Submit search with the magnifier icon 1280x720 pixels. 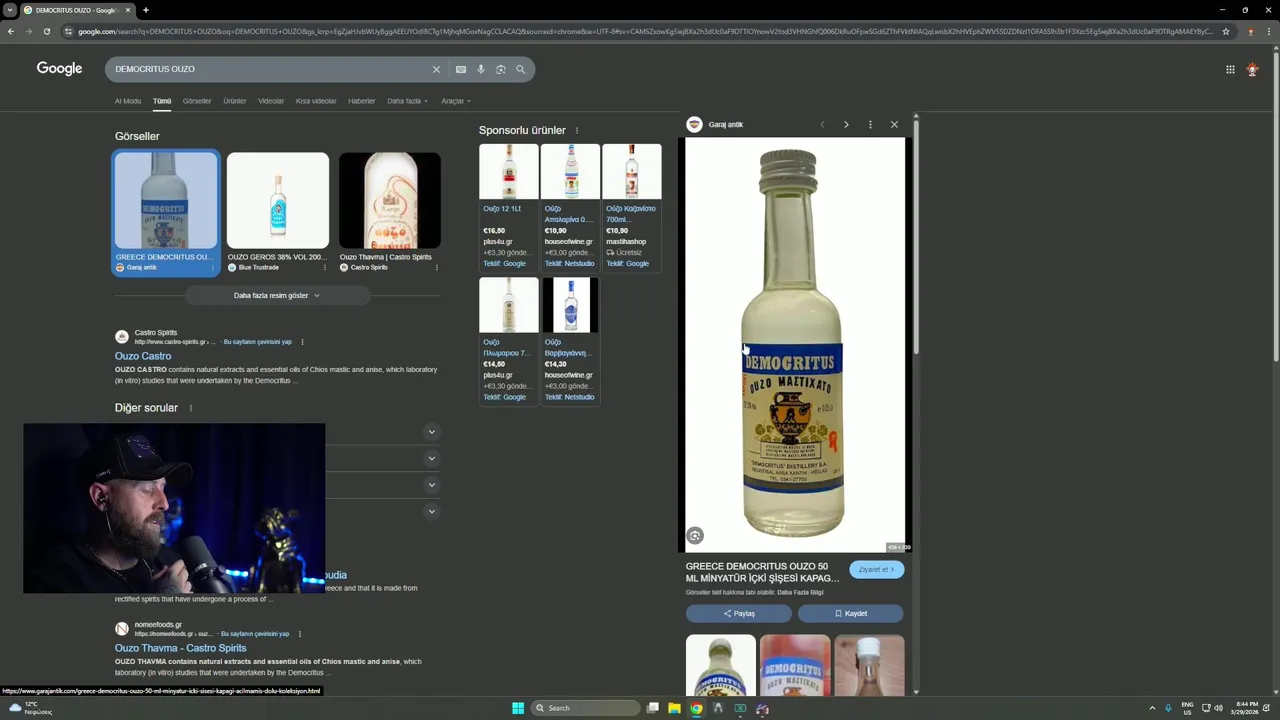(x=520, y=69)
